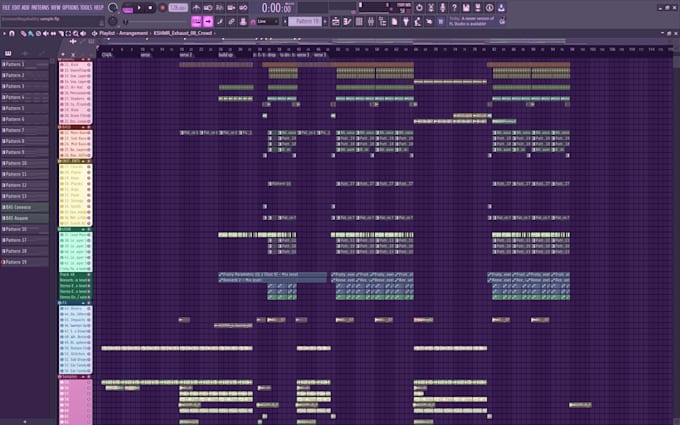Screen dimensions: 680x425
Task: Open the 'Playlist - Arrangement' breadcrumb
Action: (x=123, y=33)
